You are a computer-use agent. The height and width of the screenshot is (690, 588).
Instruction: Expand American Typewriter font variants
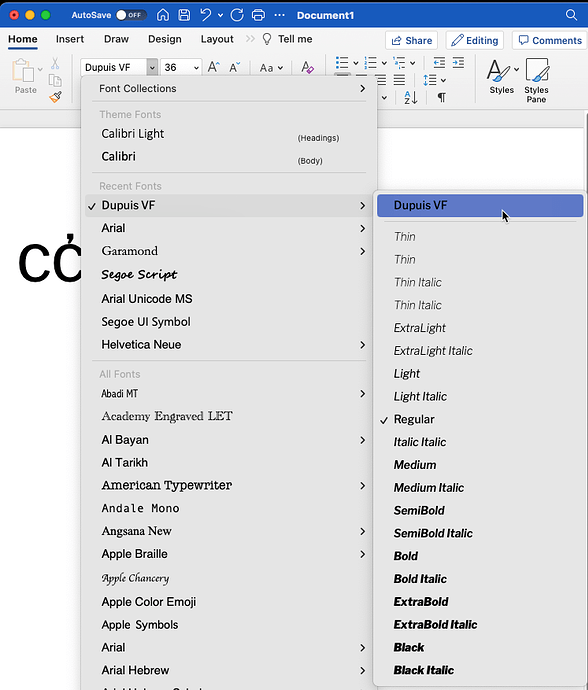coord(362,485)
